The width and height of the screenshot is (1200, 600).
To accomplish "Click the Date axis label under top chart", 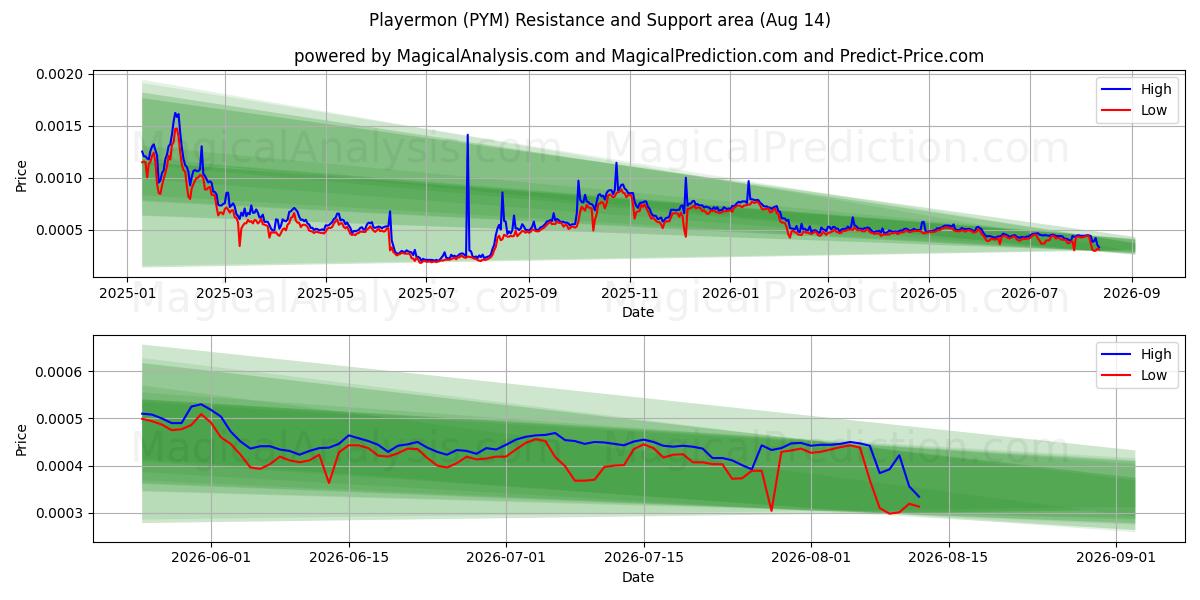I will [638, 313].
